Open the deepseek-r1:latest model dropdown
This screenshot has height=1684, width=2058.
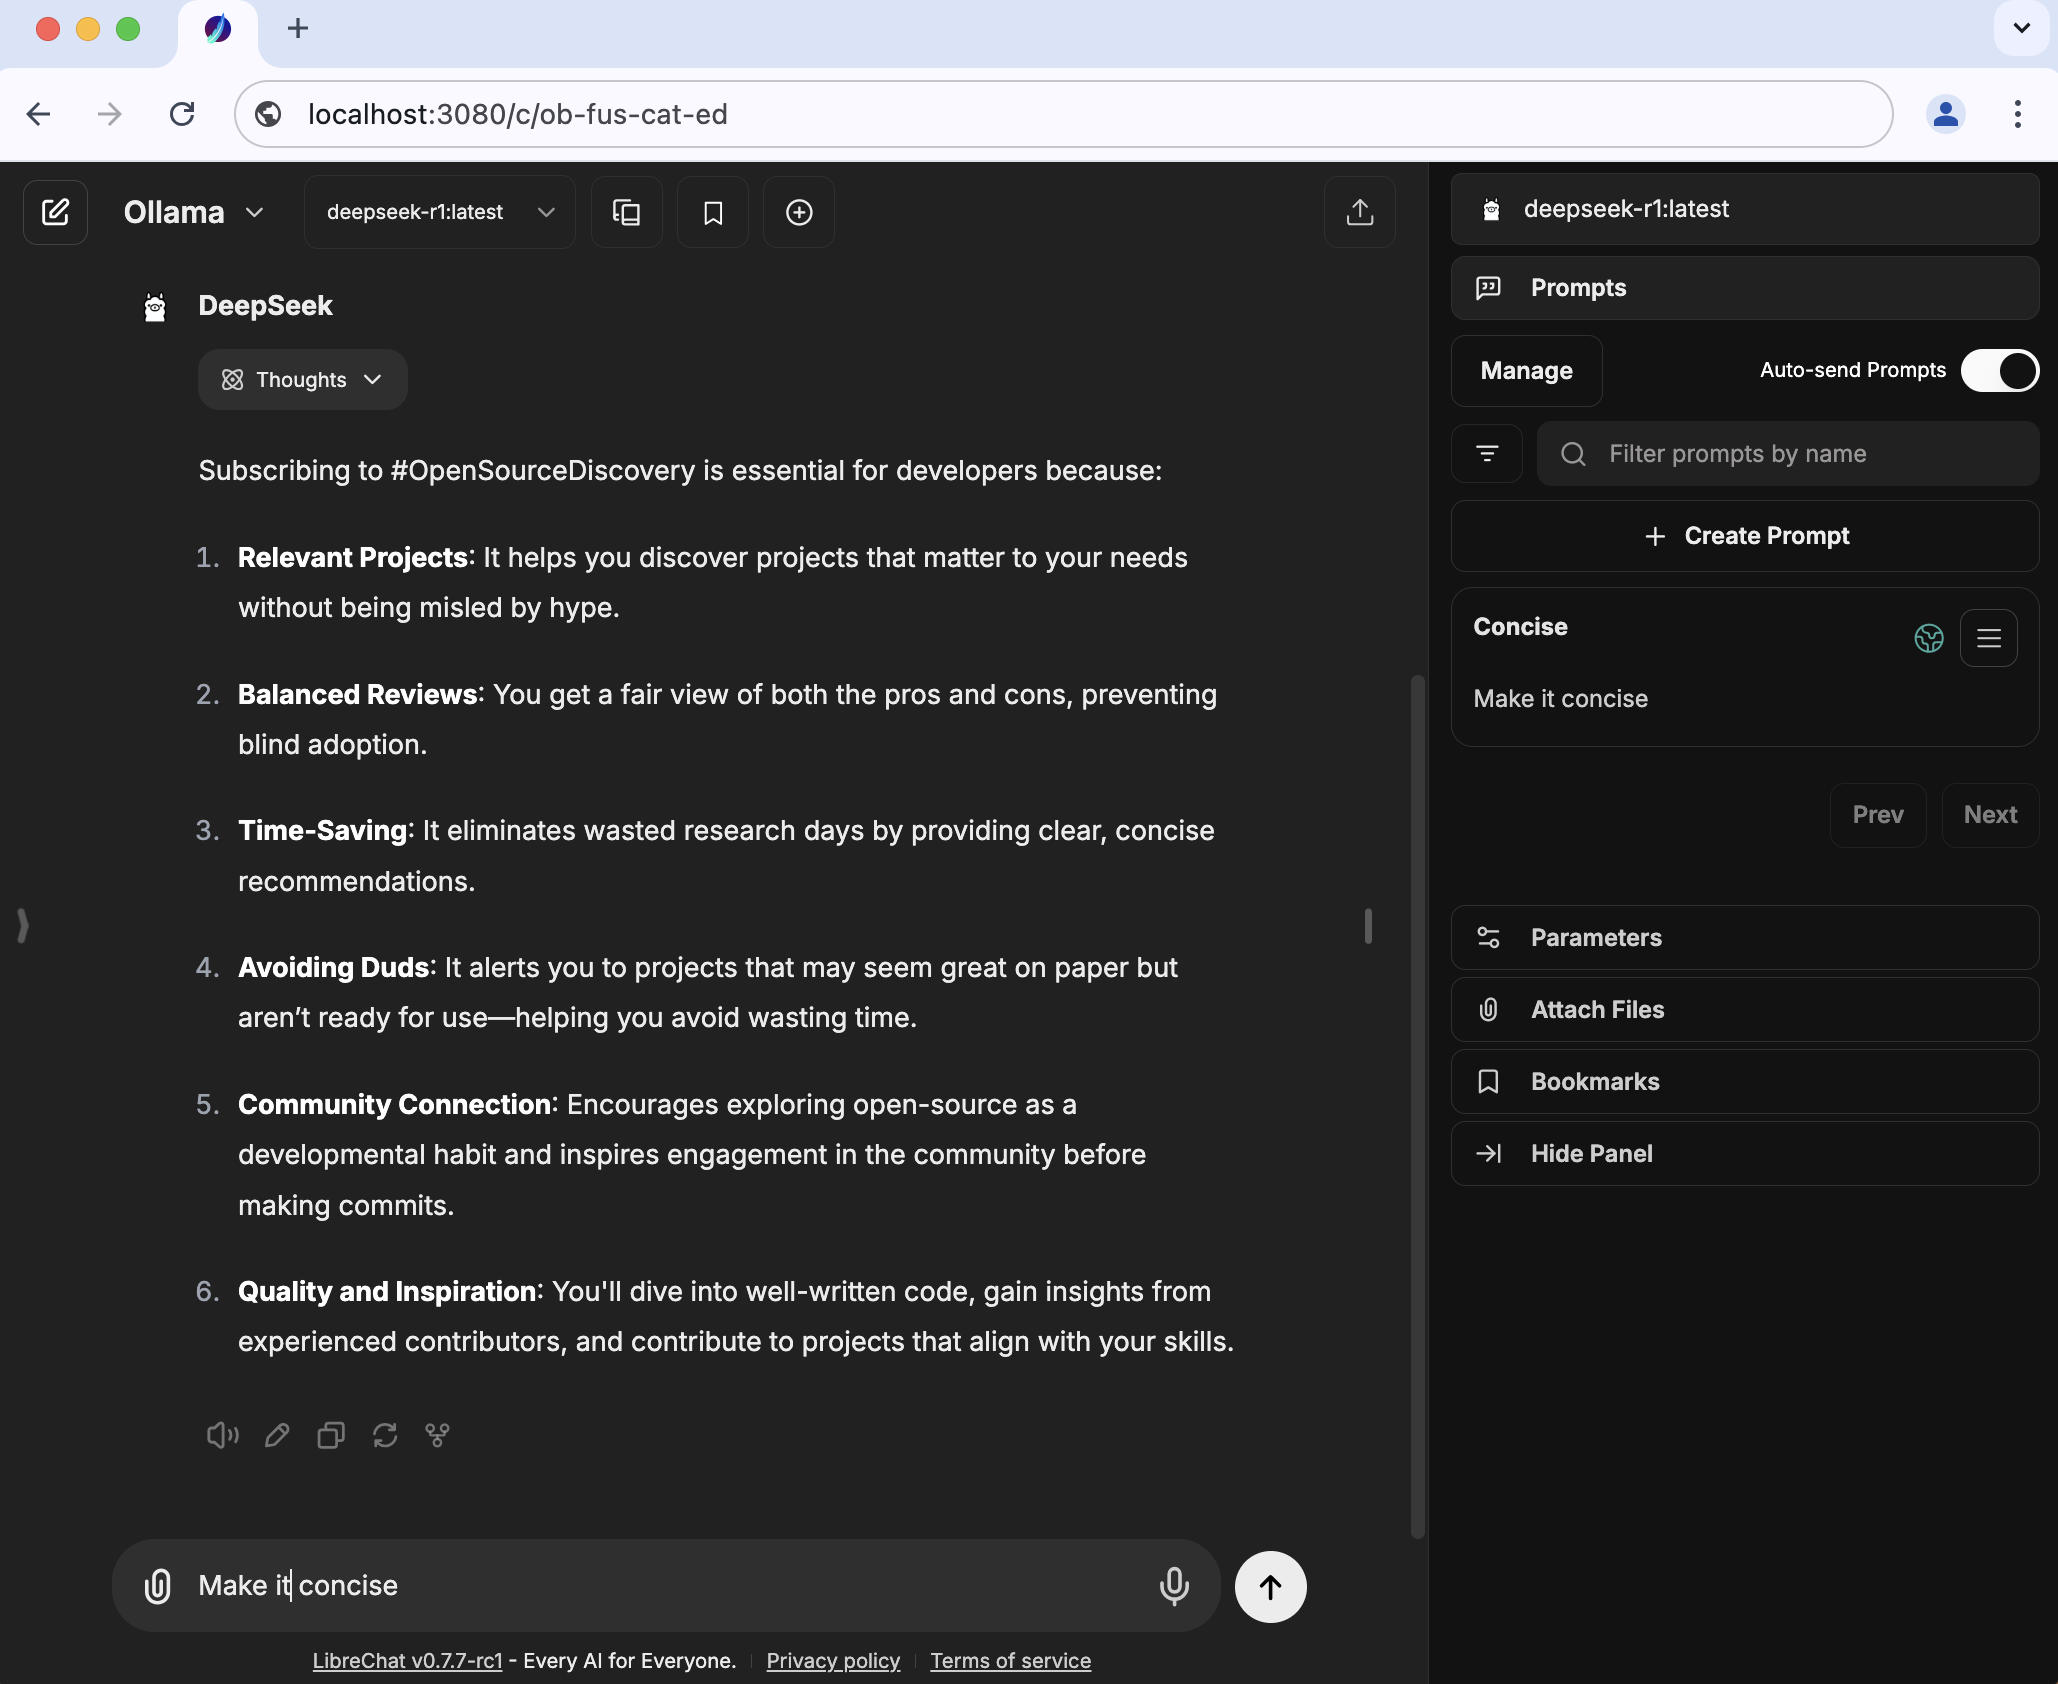click(x=440, y=212)
